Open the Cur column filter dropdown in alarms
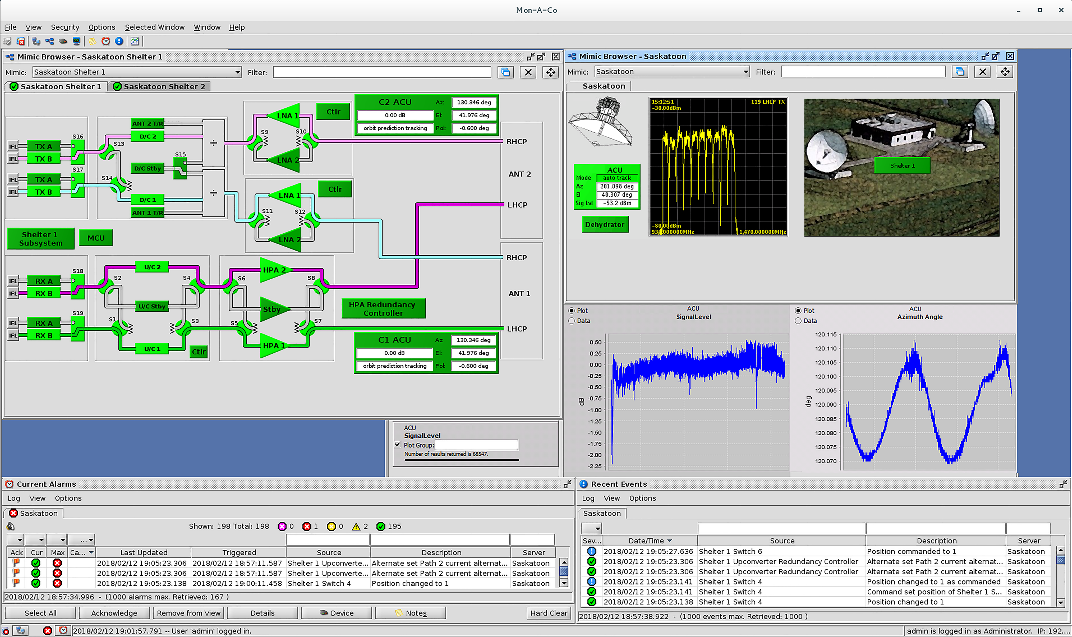This screenshot has width=1072, height=637. point(37,540)
